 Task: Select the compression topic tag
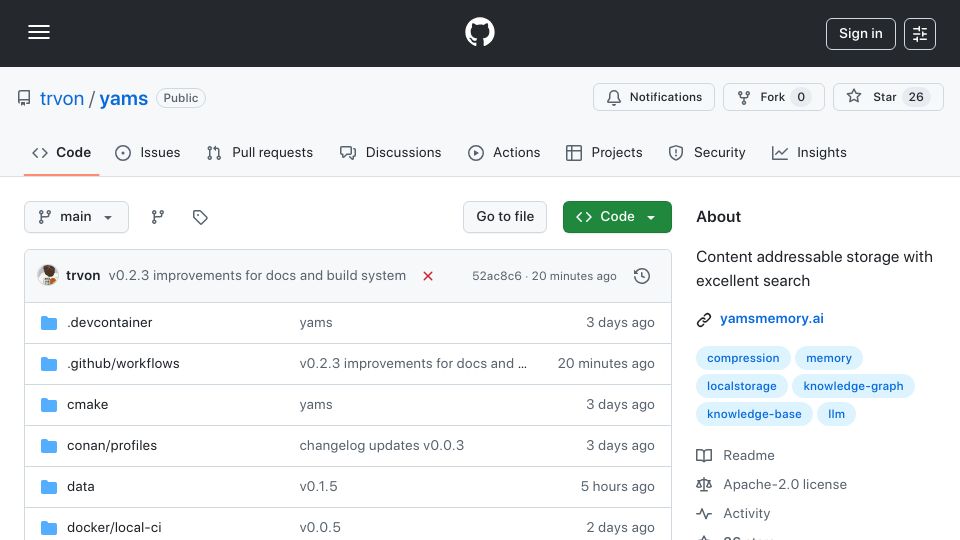pos(743,358)
